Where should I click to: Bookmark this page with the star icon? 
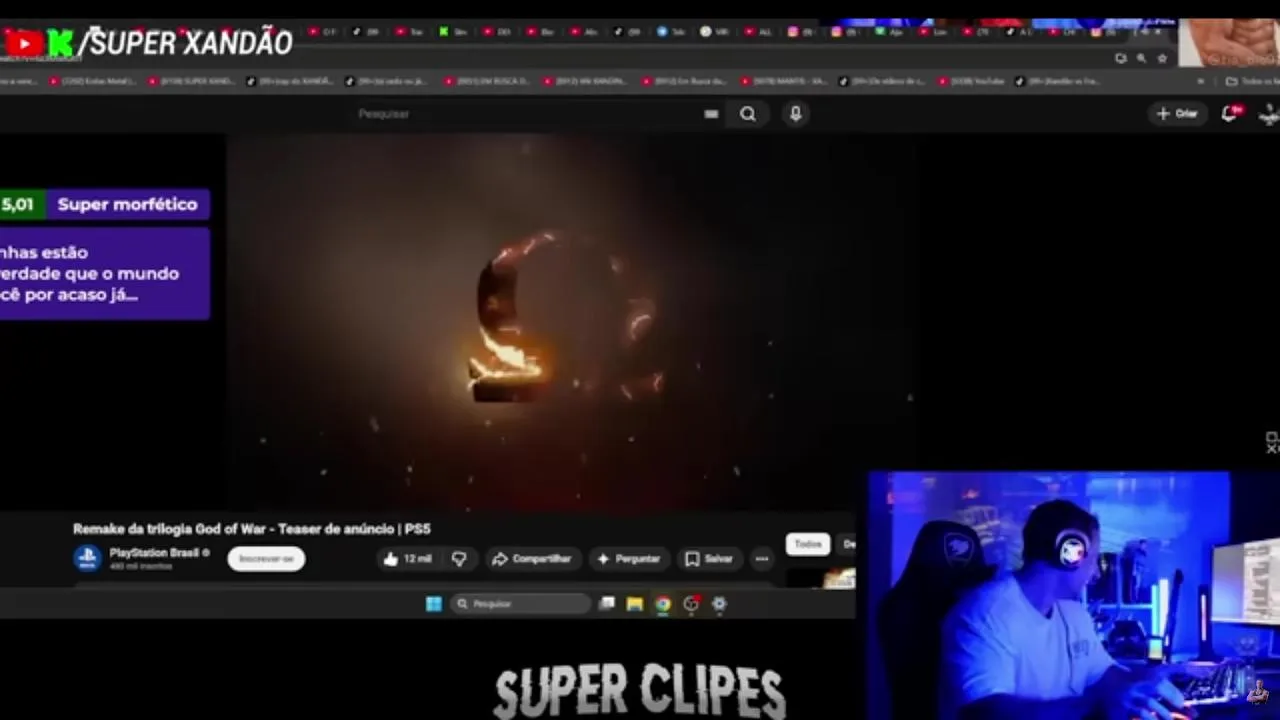point(1162,58)
